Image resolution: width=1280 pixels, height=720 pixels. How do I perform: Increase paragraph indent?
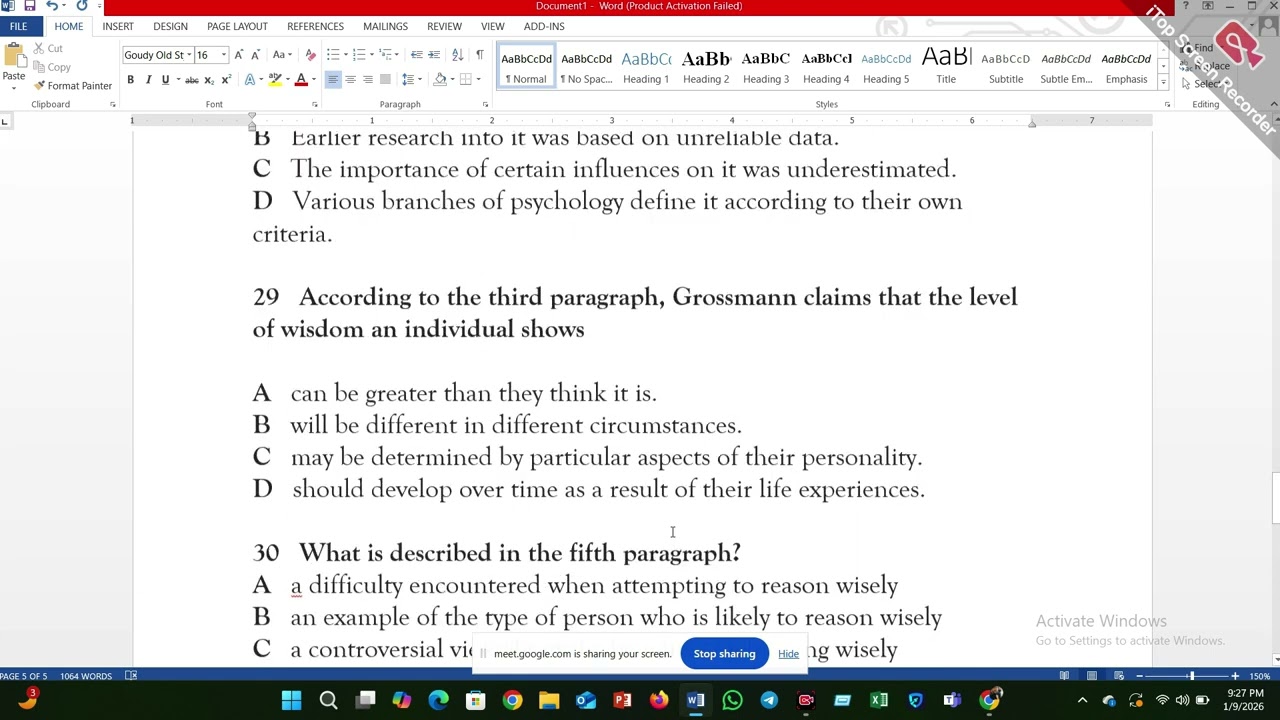(434, 55)
